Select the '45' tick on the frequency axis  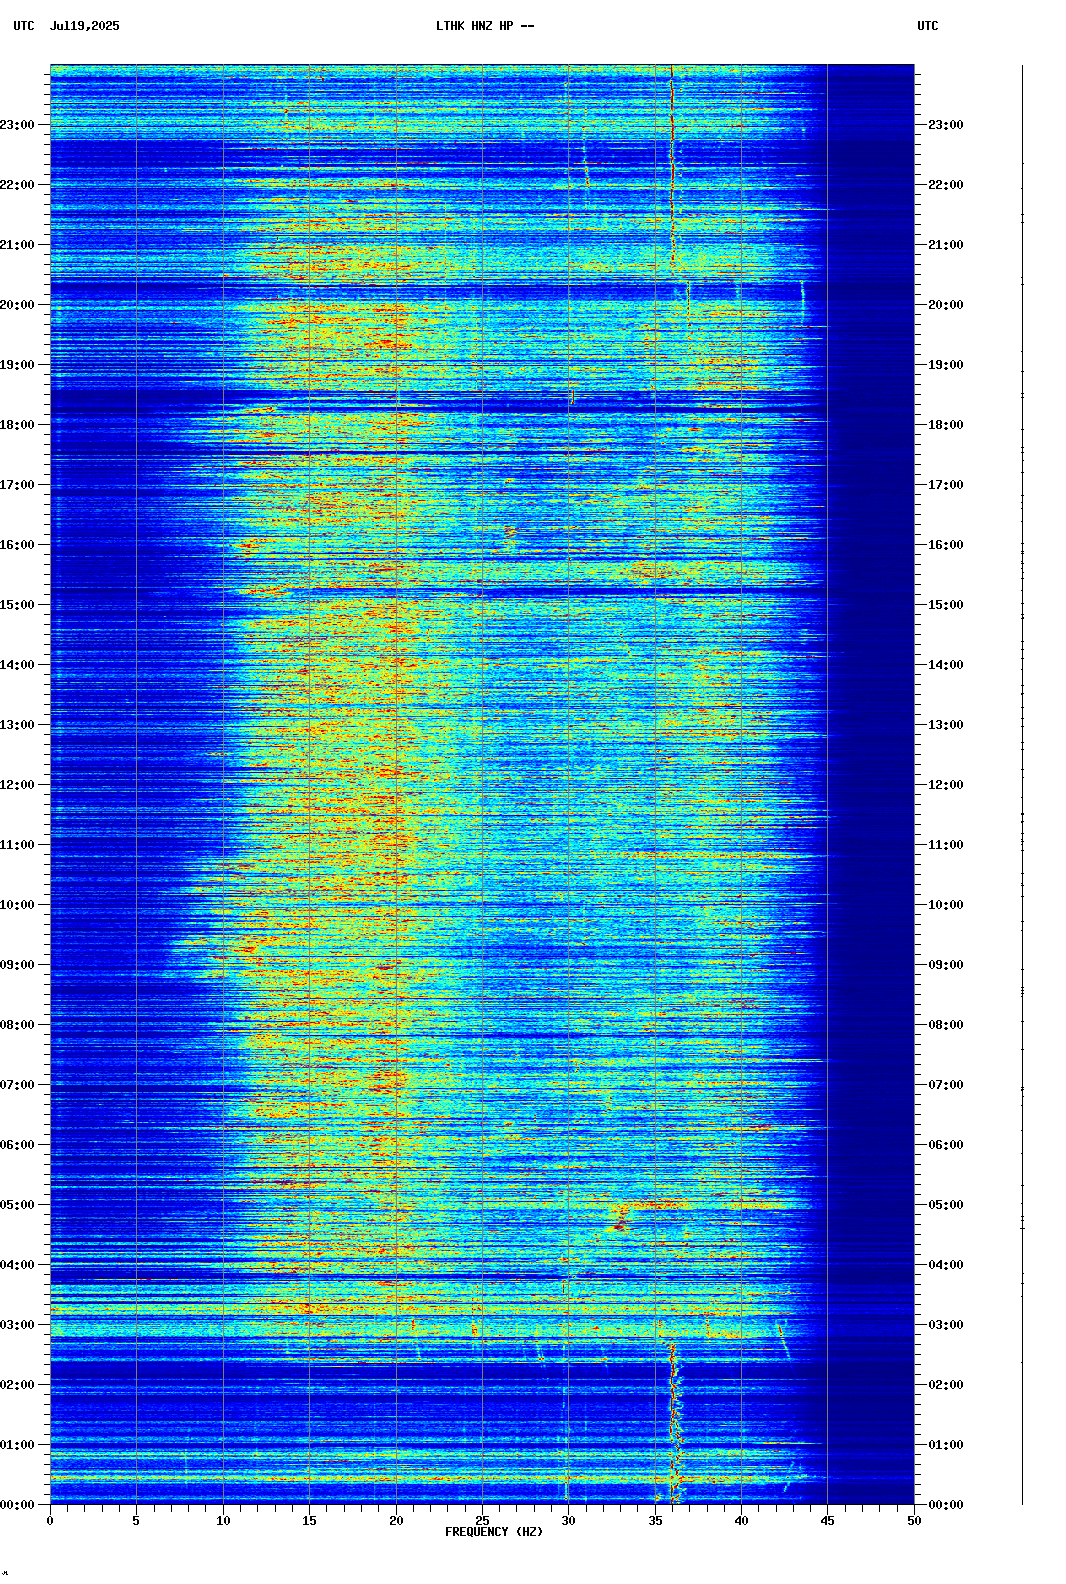pyautogui.click(x=827, y=1521)
